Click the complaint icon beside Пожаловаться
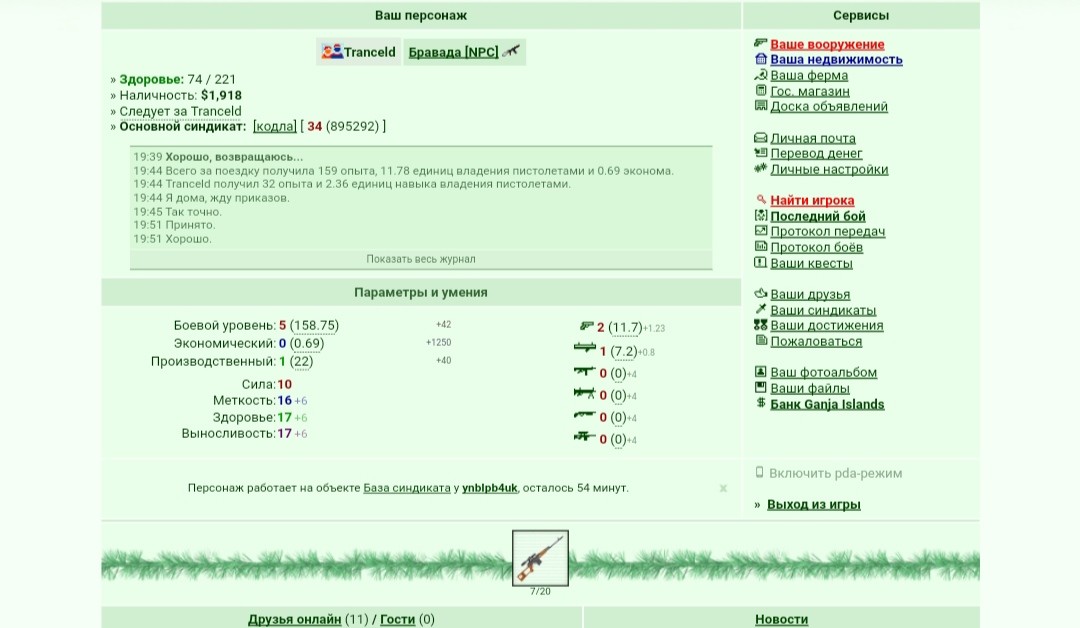The image size is (1080, 628). (x=760, y=340)
